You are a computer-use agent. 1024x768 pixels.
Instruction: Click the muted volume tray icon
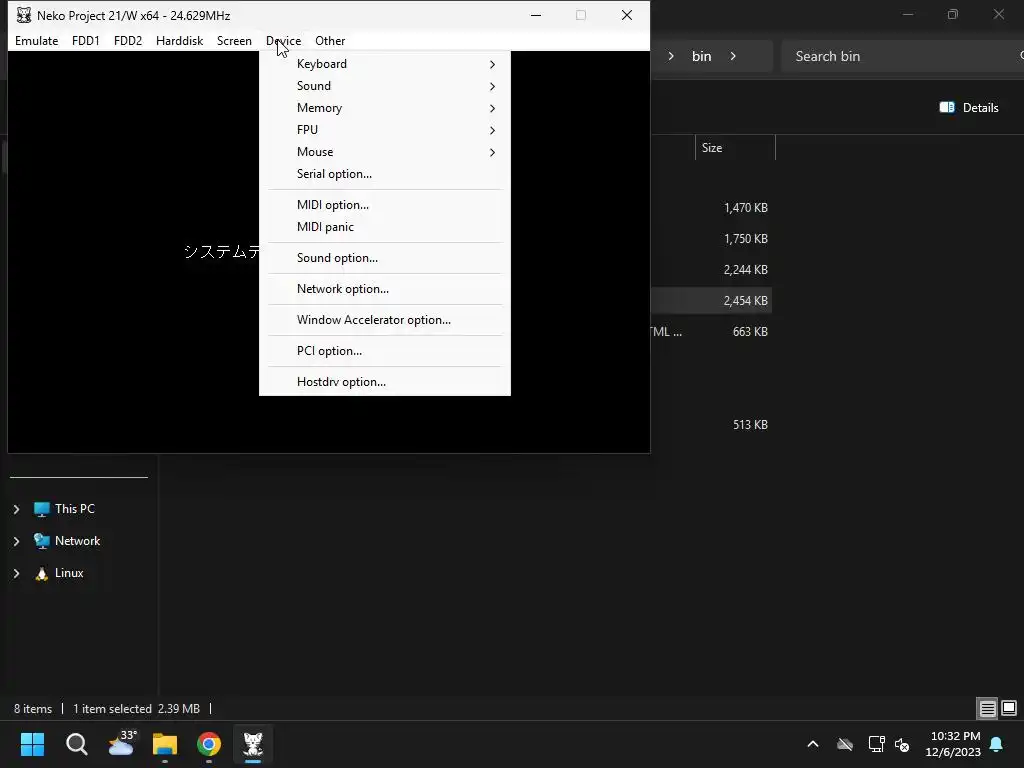[902, 744]
